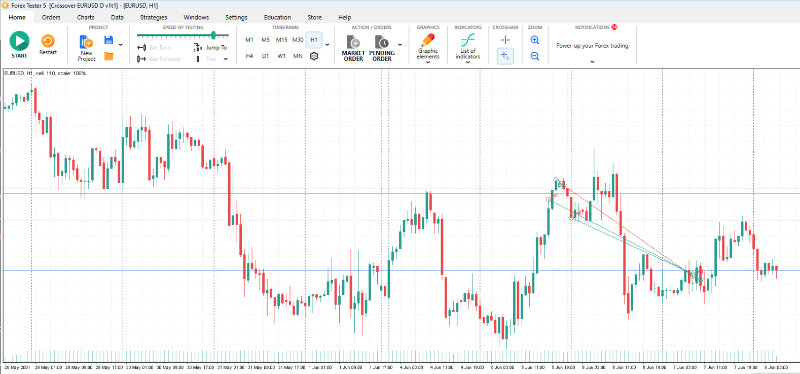Click "Power-up your Forex trading" notification

(592, 45)
